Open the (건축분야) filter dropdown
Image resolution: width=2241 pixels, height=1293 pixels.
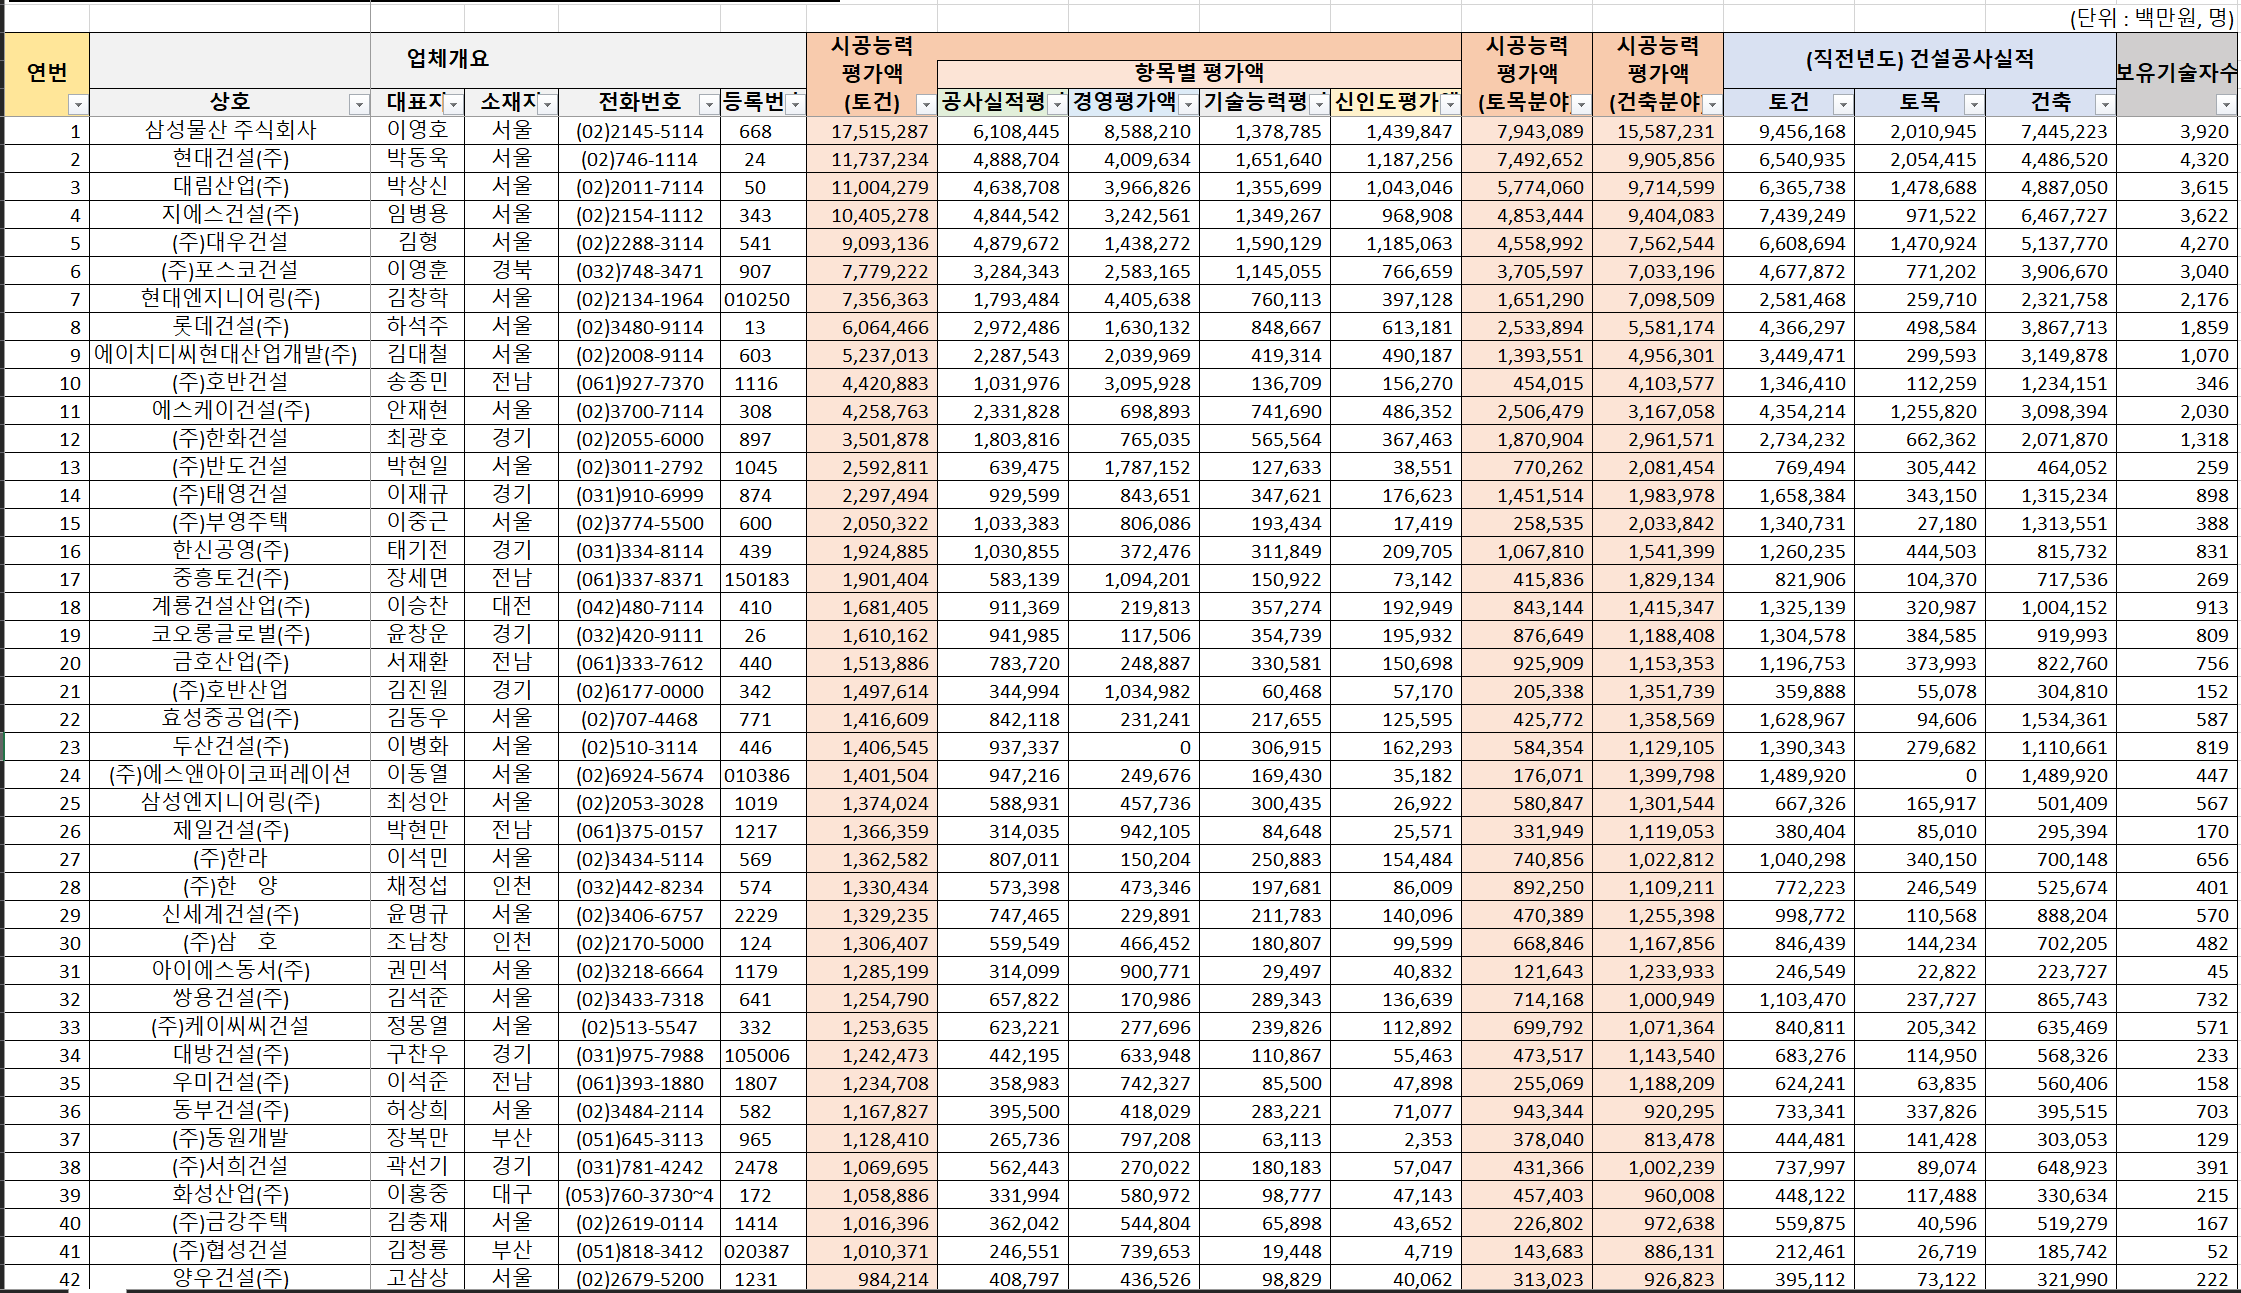click(1712, 104)
